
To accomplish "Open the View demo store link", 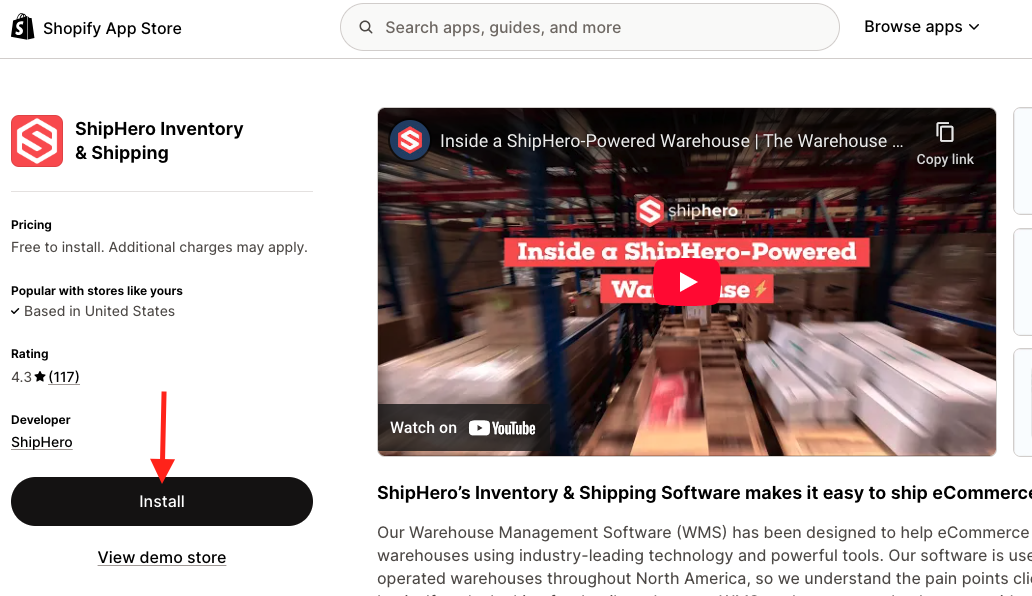I will 162,557.
